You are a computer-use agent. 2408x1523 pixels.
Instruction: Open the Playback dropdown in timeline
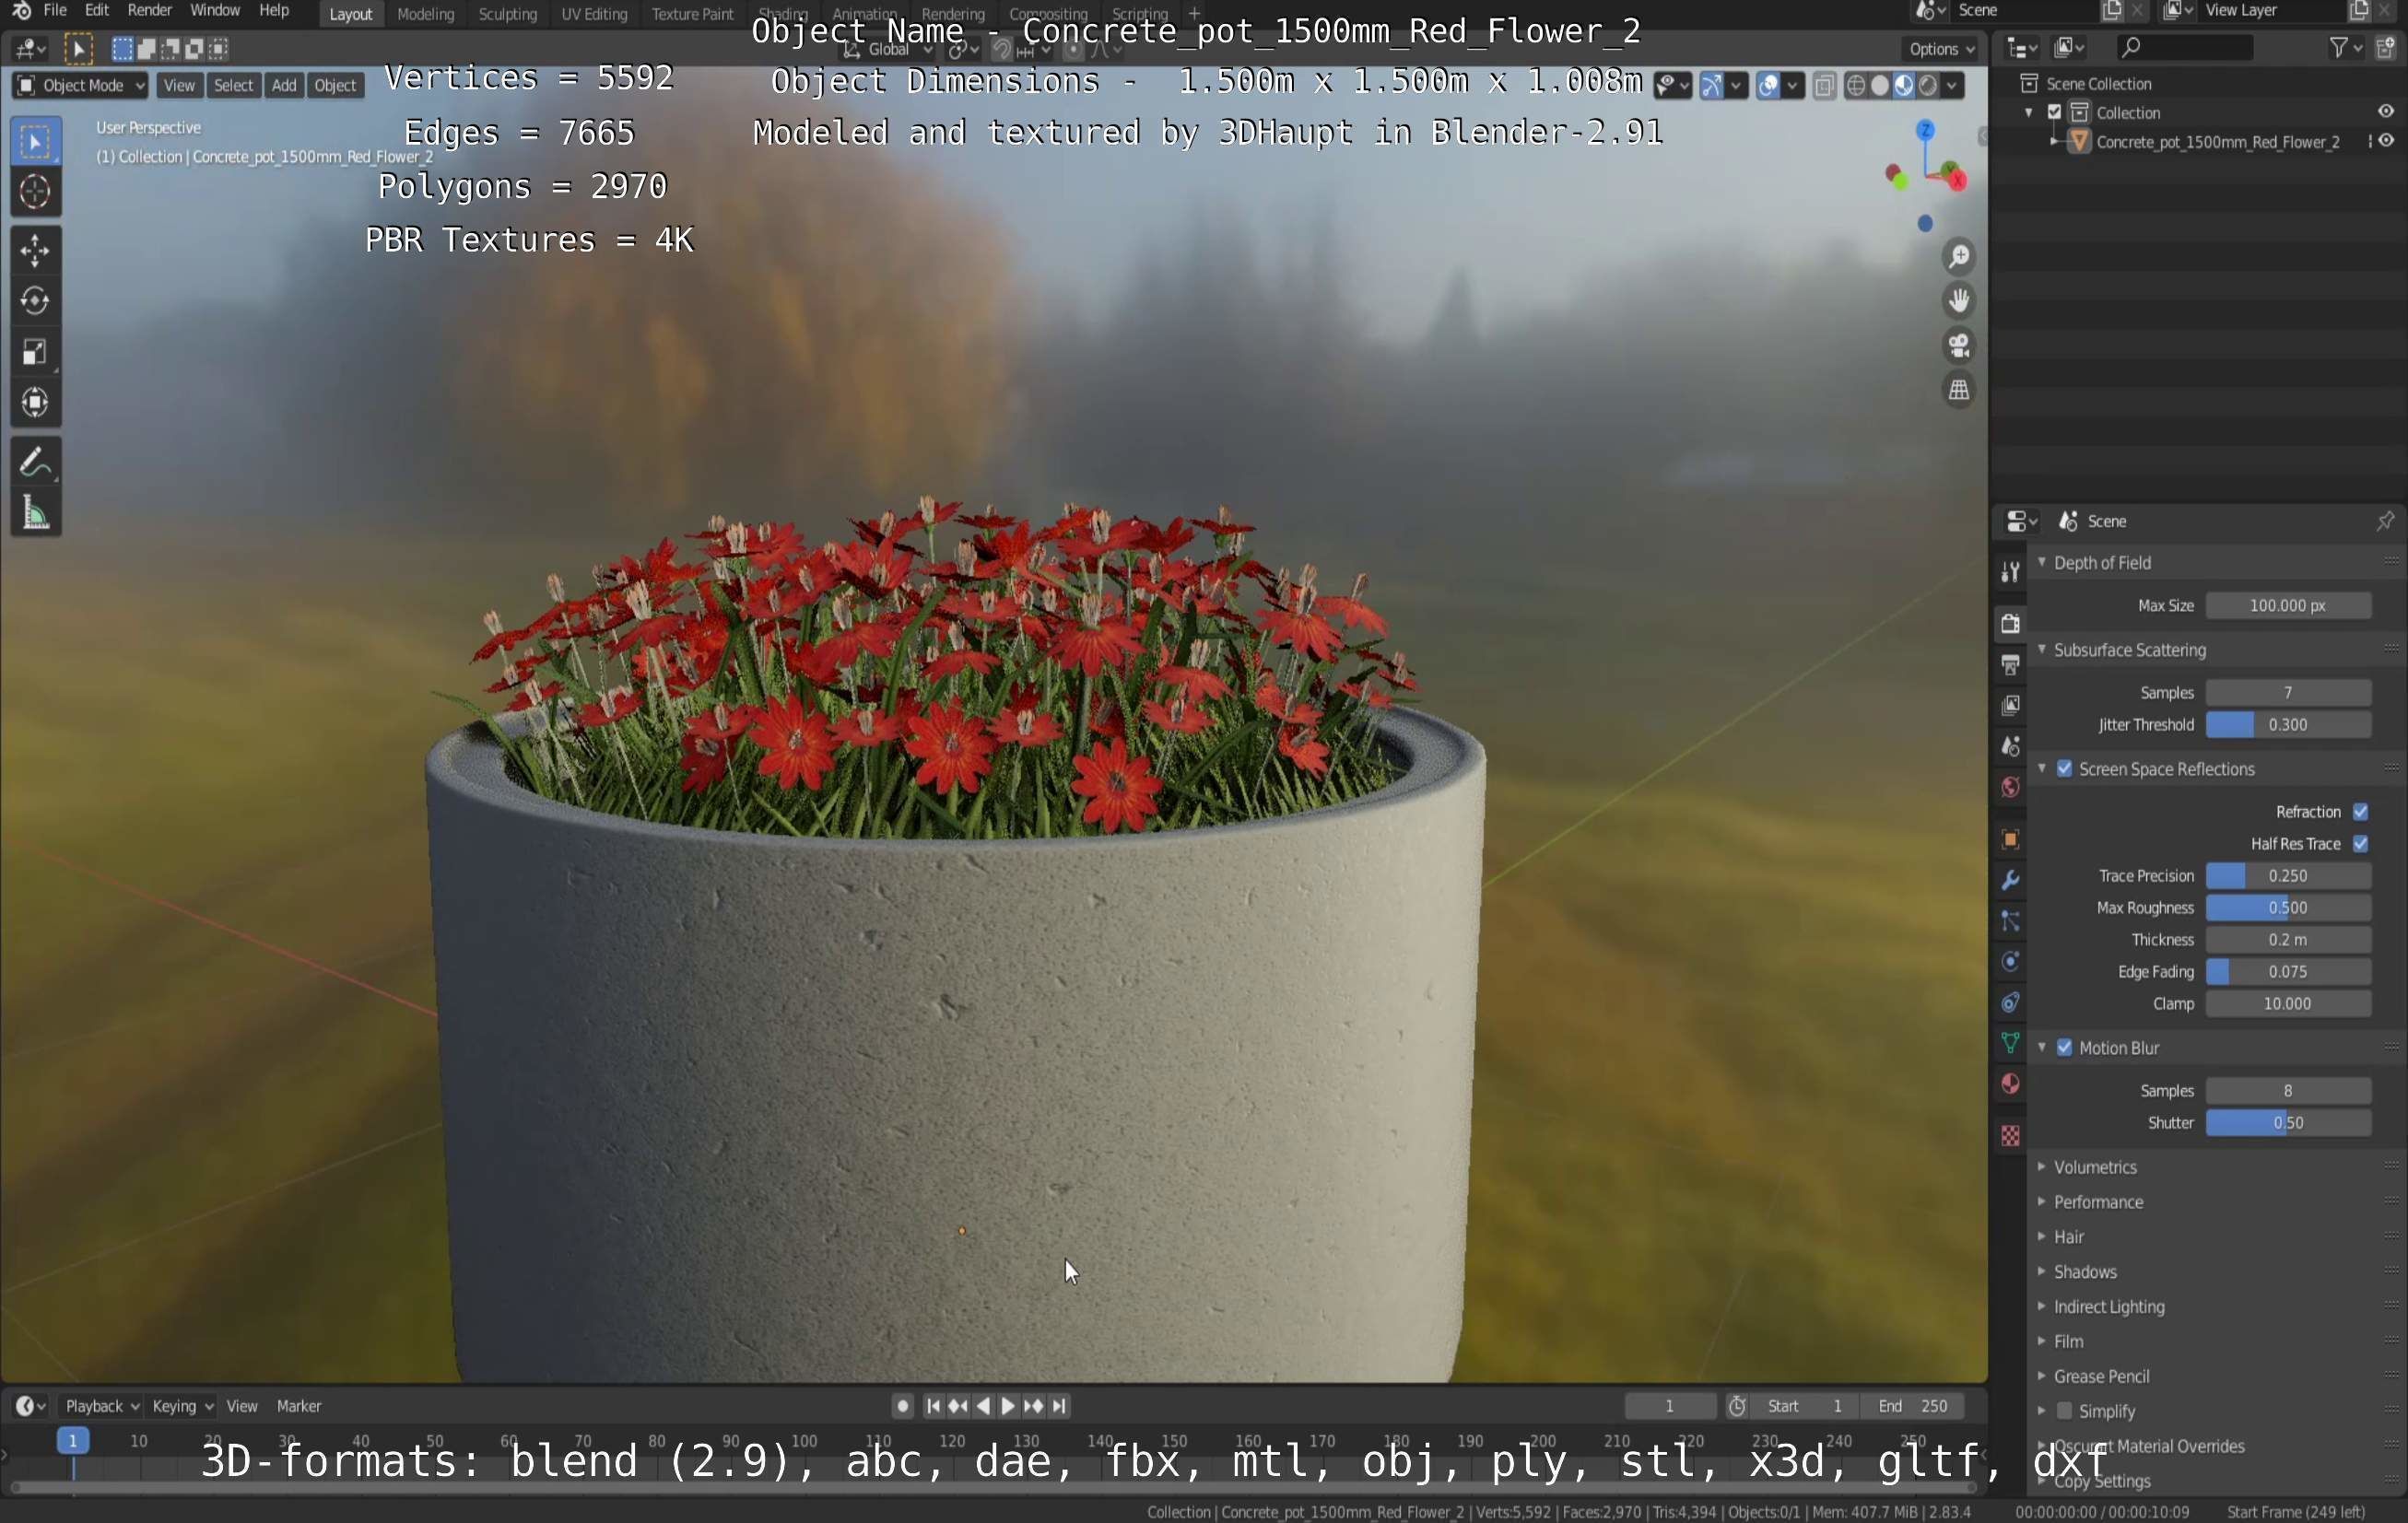pos(101,1406)
